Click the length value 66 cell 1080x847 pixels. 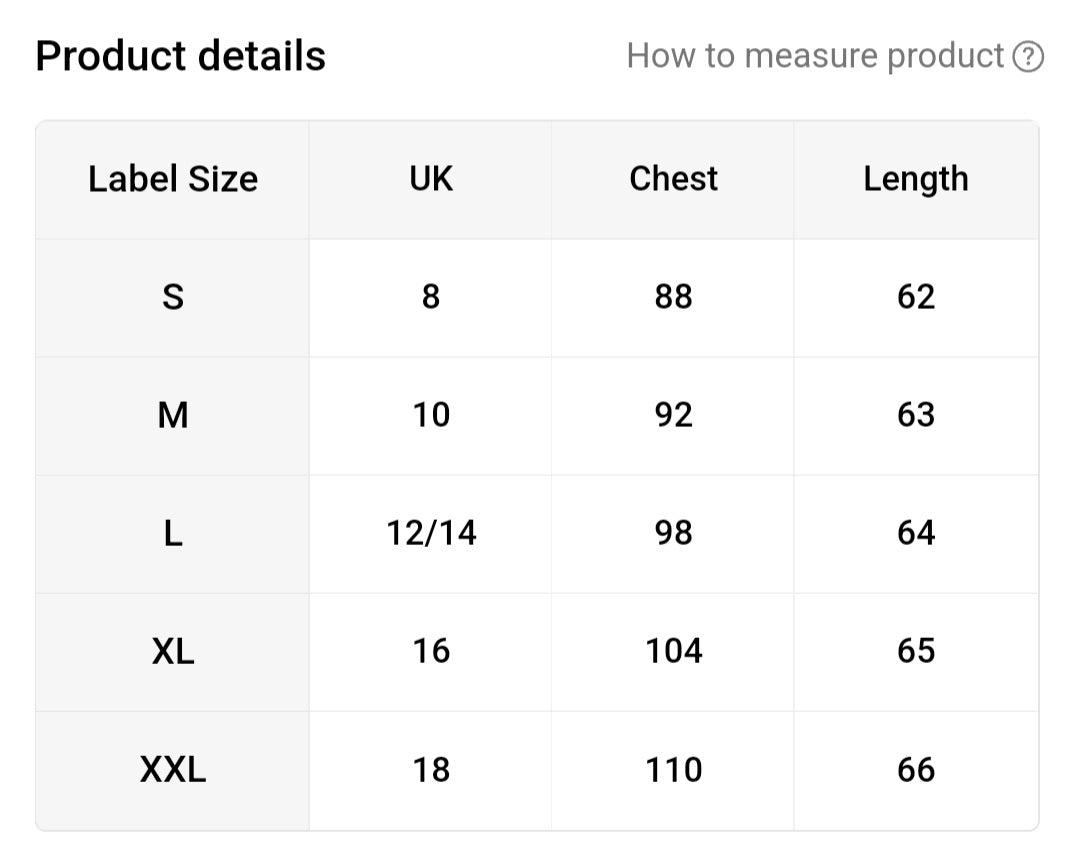[x=916, y=771]
